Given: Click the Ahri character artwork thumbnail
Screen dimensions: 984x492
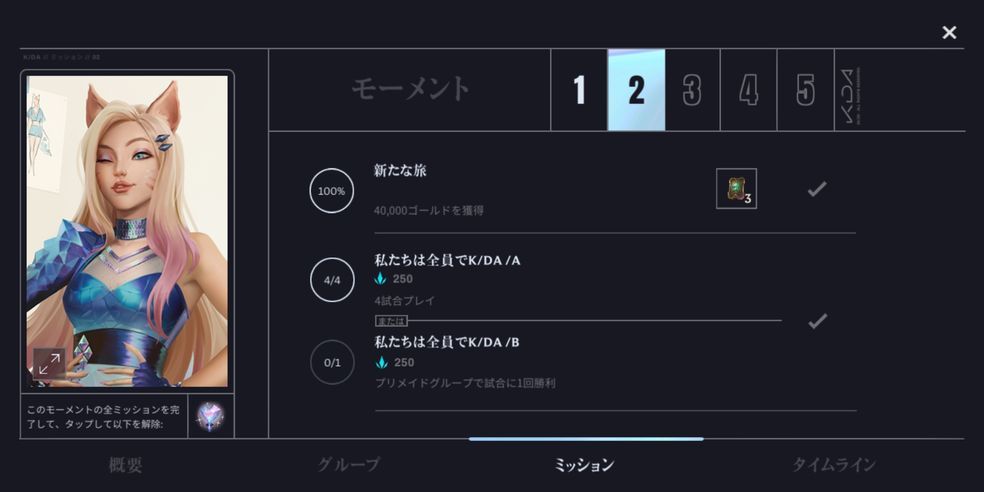Looking at the screenshot, I should click(127, 231).
